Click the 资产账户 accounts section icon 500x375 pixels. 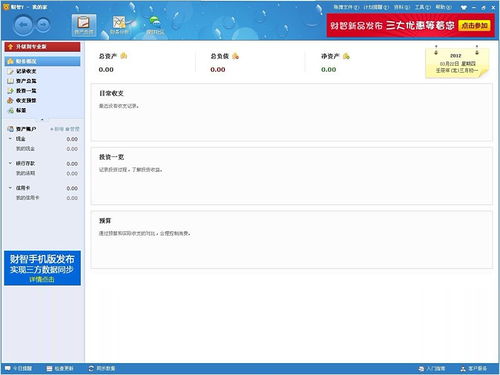pos(10,129)
